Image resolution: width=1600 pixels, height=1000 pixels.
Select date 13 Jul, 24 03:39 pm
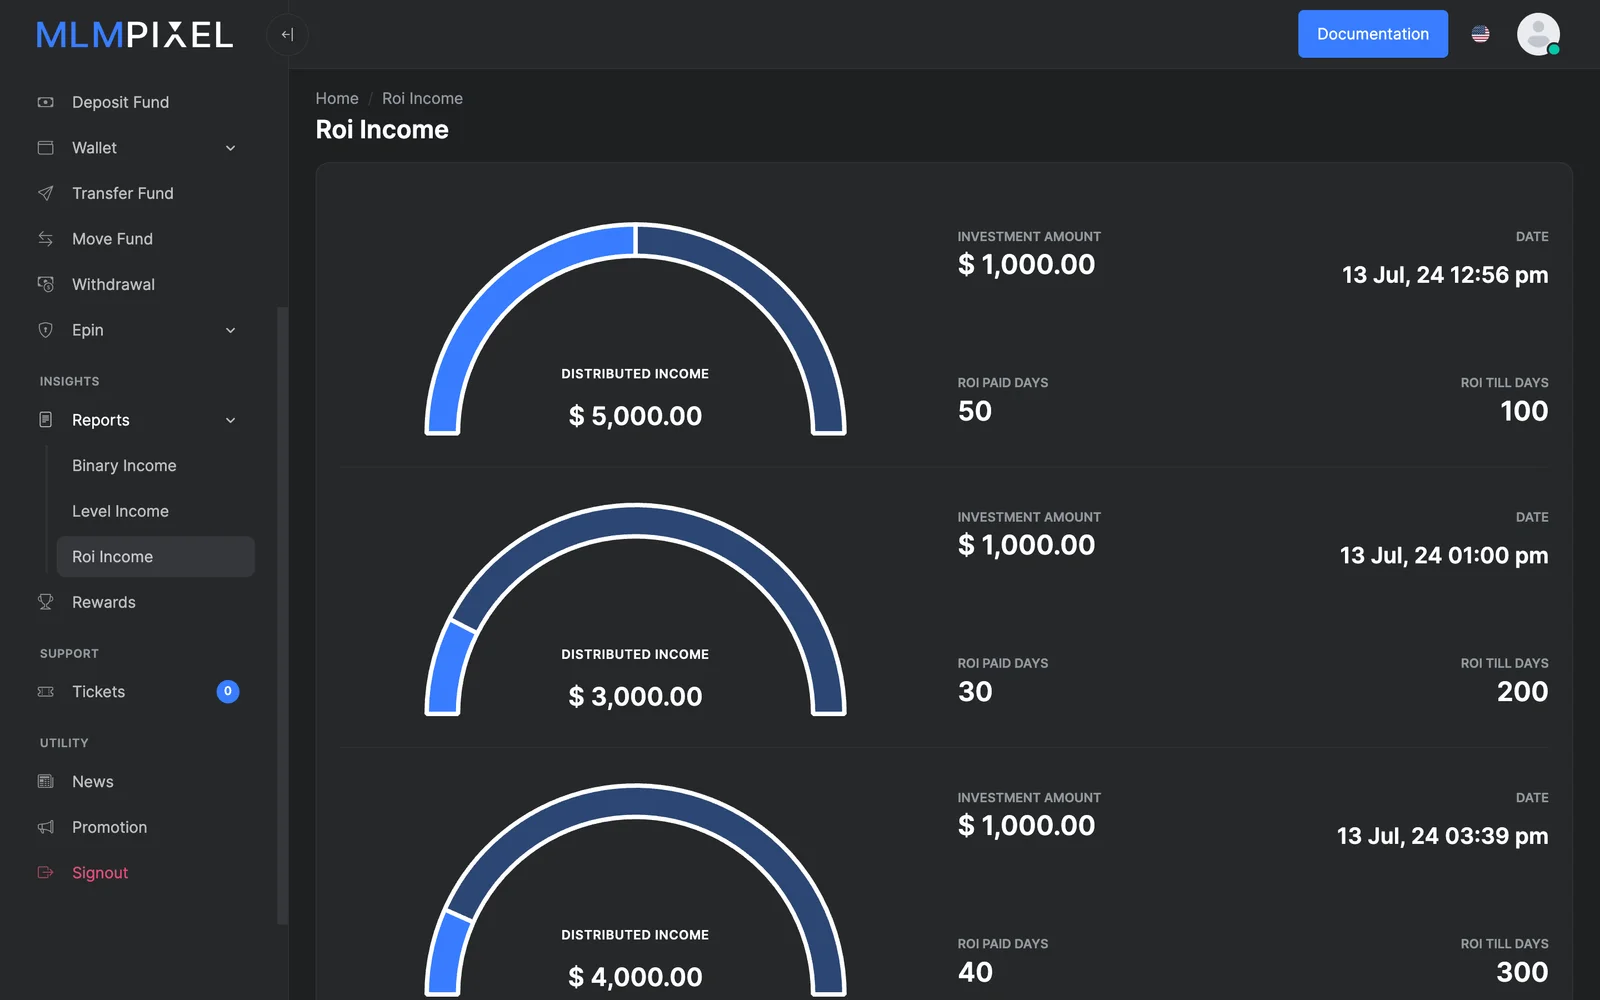[1442, 836]
